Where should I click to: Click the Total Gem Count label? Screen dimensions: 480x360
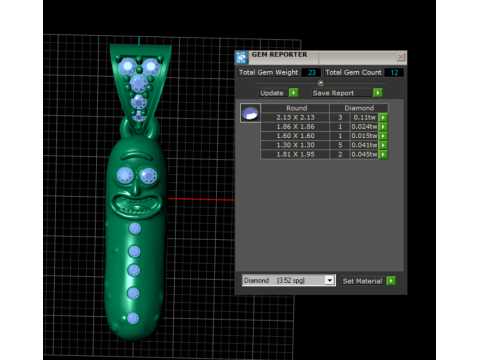pyautogui.click(x=353, y=73)
